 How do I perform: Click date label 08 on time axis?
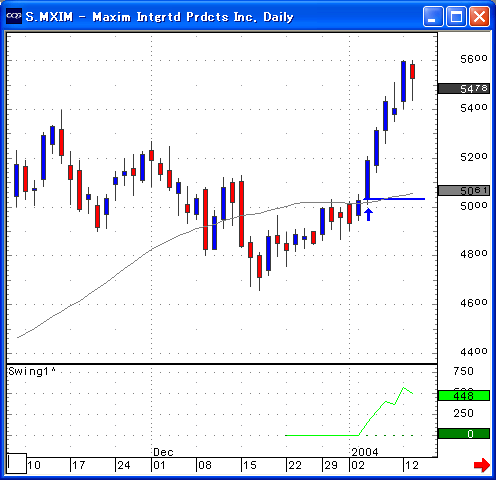(205, 465)
